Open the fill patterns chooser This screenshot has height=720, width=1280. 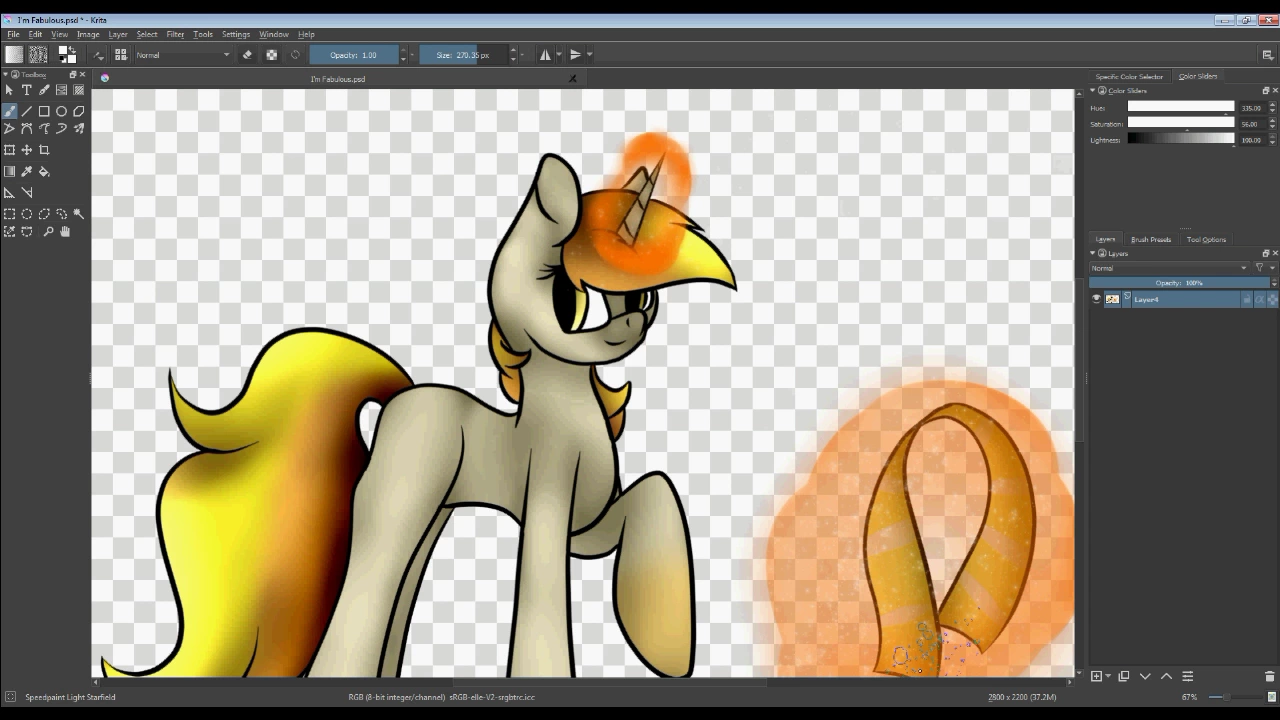tap(38, 55)
